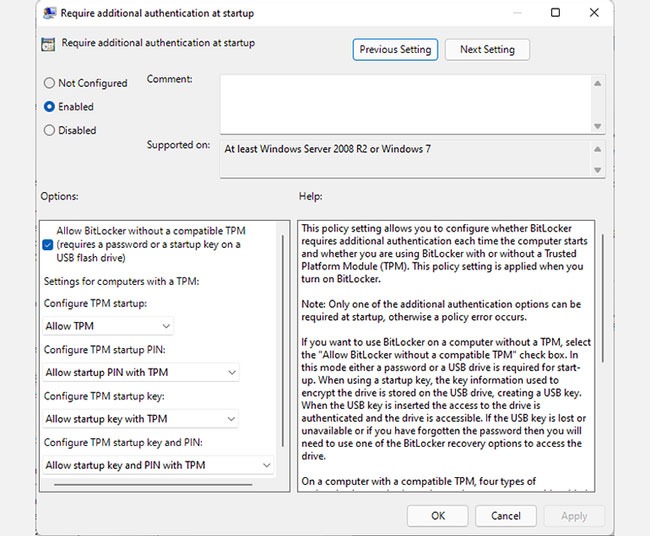Click the 'Supported on:' label
Image resolution: width=650 pixels, height=536 pixels.
pos(178,145)
